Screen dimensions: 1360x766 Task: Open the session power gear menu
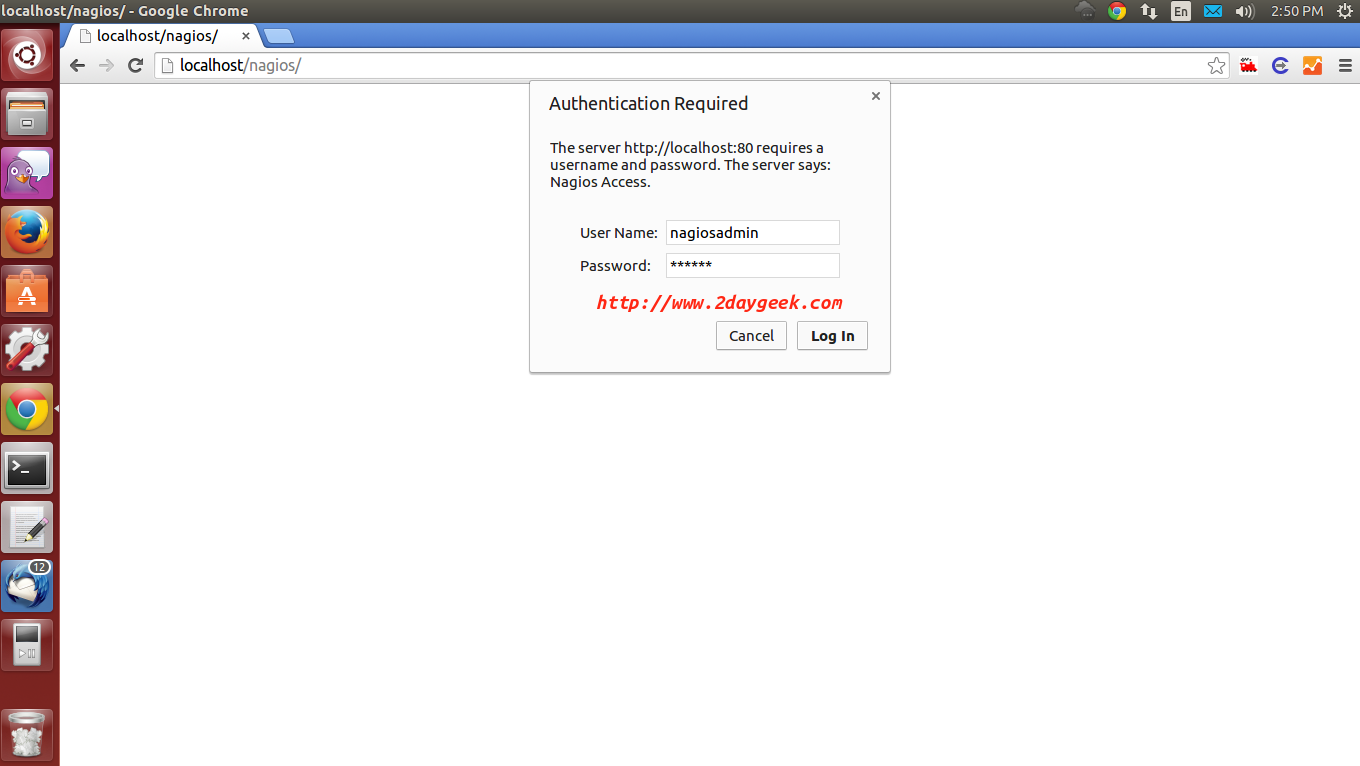click(1344, 11)
